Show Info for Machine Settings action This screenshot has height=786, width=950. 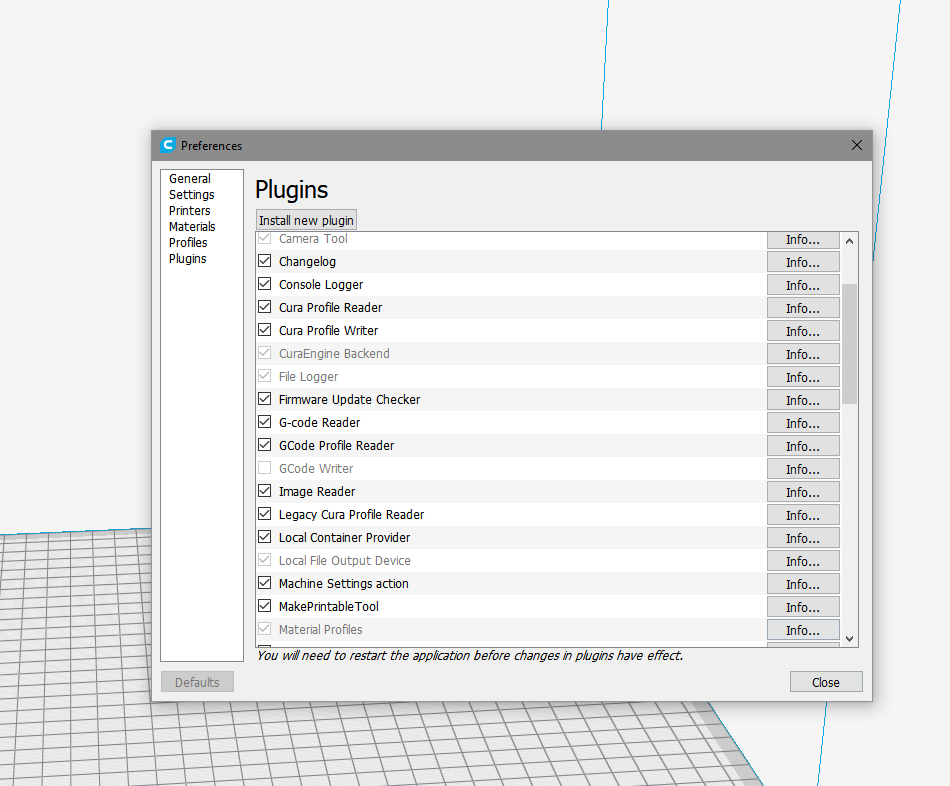coord(803,585)
